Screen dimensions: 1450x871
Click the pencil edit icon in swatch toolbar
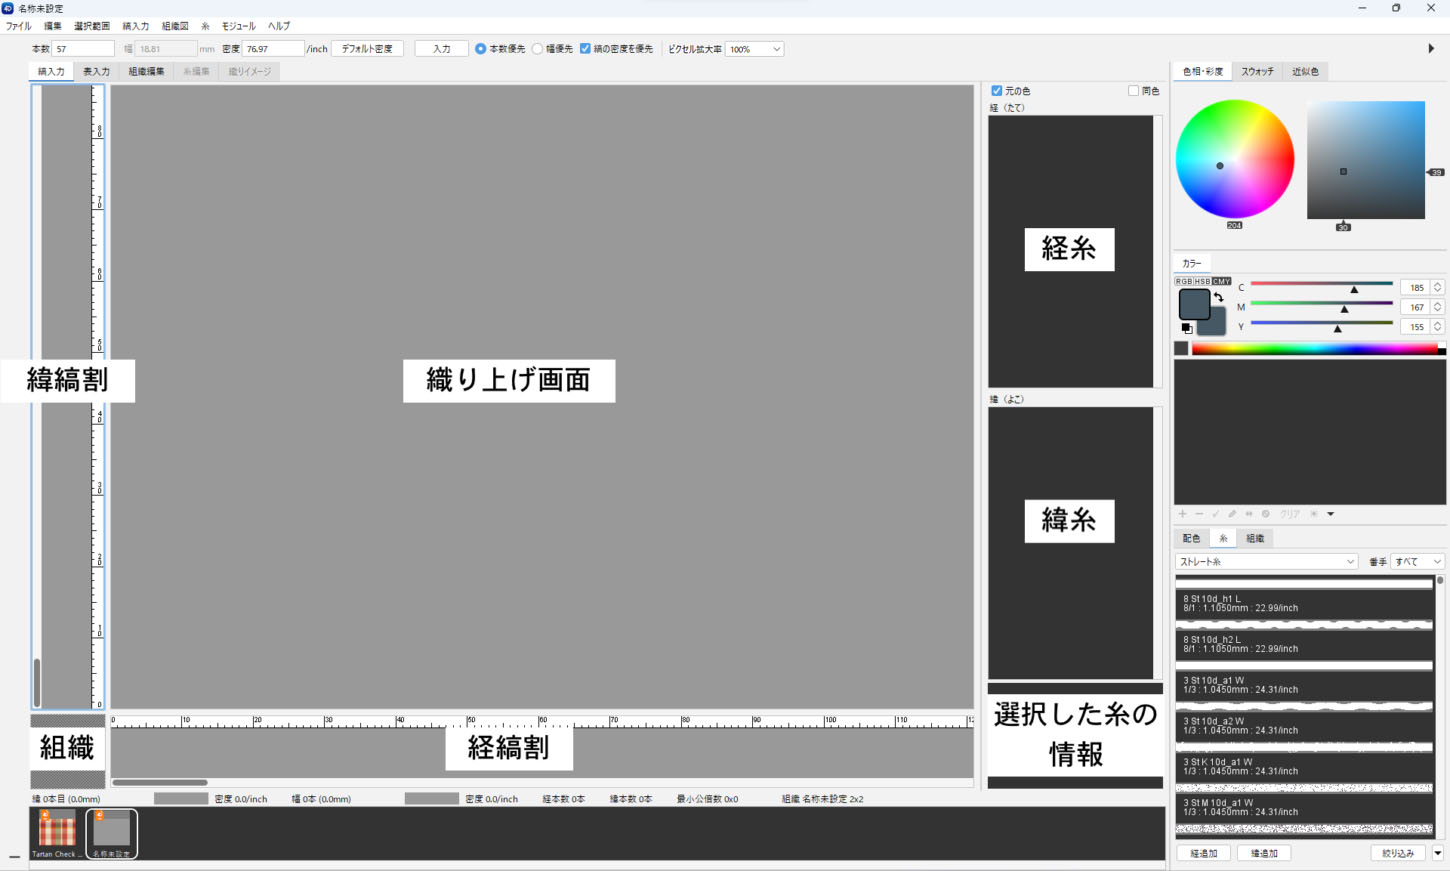point(1232,514)
